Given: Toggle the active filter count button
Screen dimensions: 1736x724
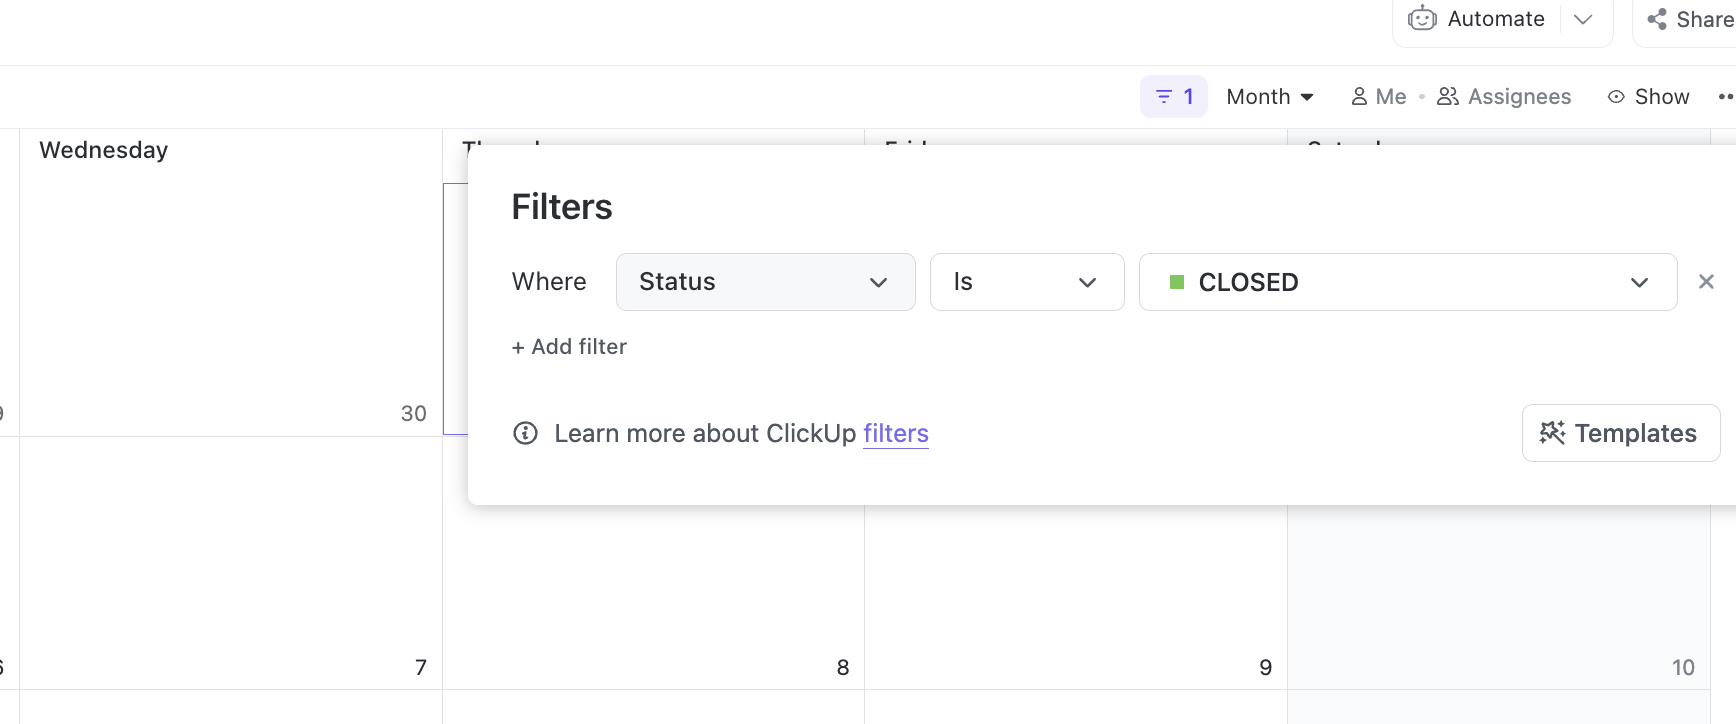Looking at the screenshot, I should (1174, 97).
